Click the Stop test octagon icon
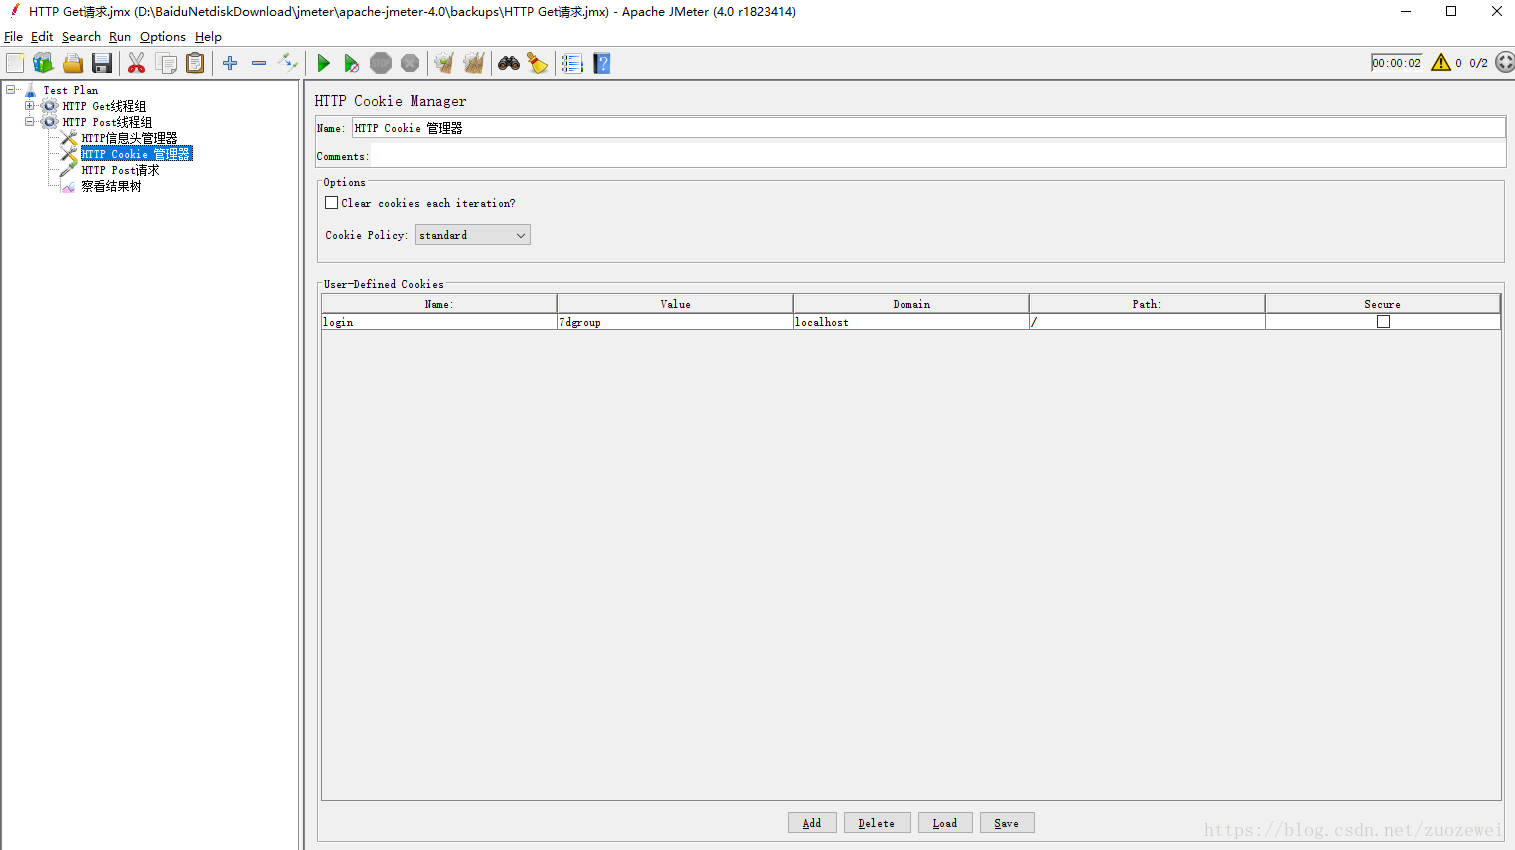This screenshot has height=850, width=1515. (381, 63)
